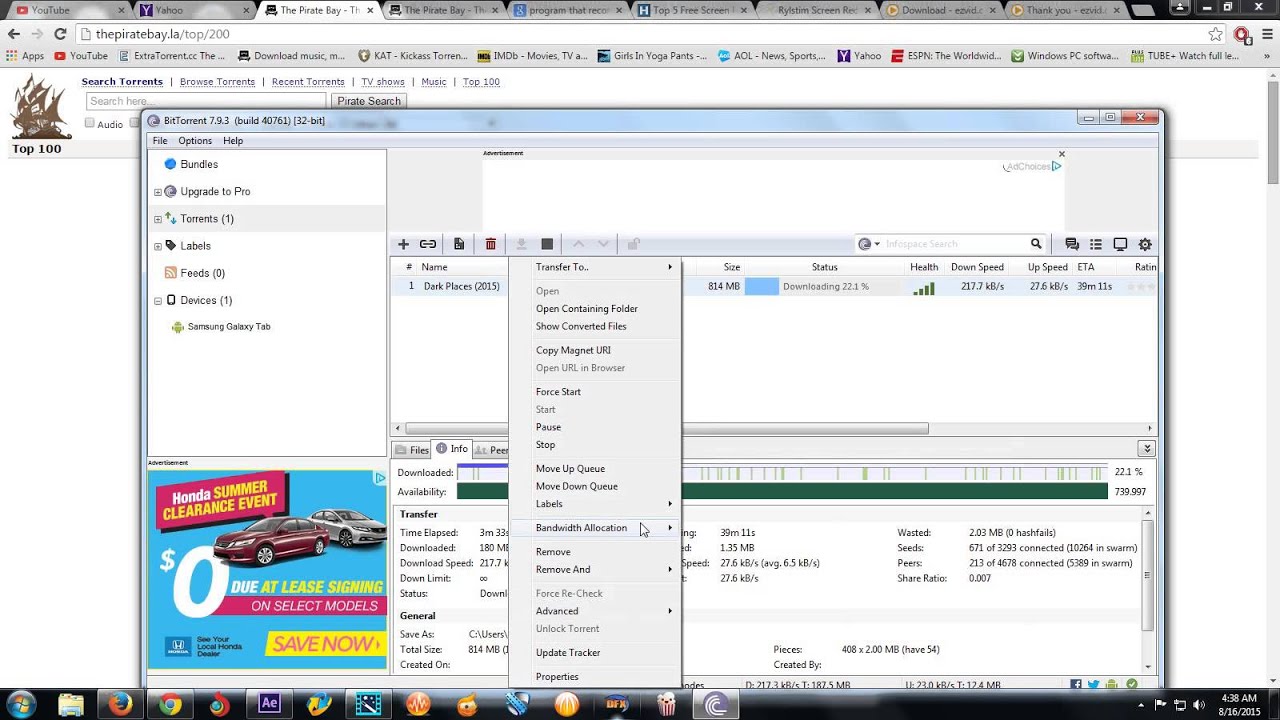1280x720 pixels.
Task: Click the BitTorrent icon in taskbar
Action: [x=716, y=704]
